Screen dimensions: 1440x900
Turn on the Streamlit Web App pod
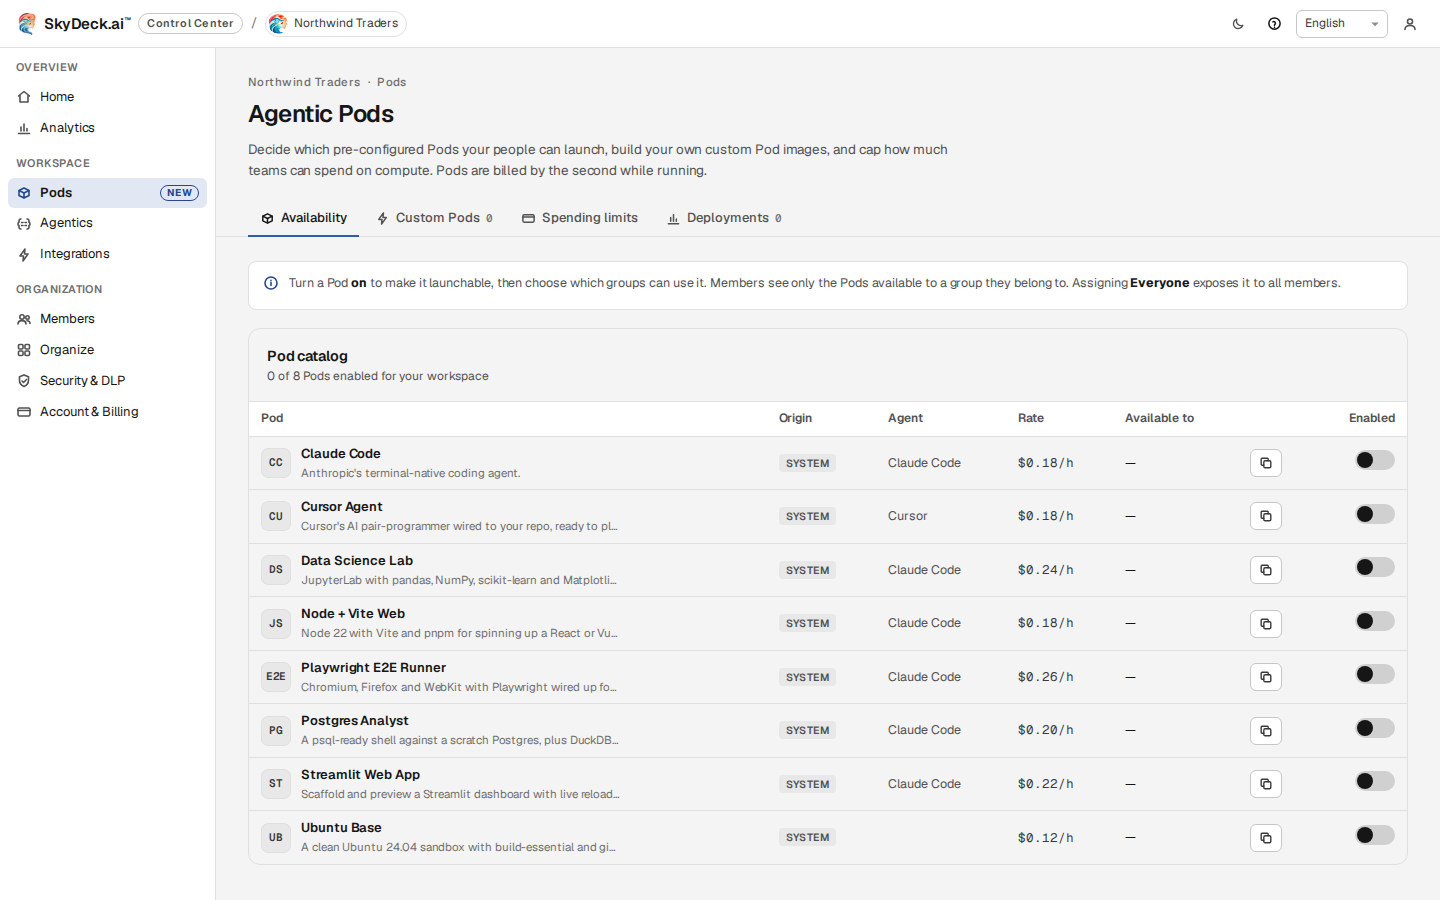pos(1375,781)
